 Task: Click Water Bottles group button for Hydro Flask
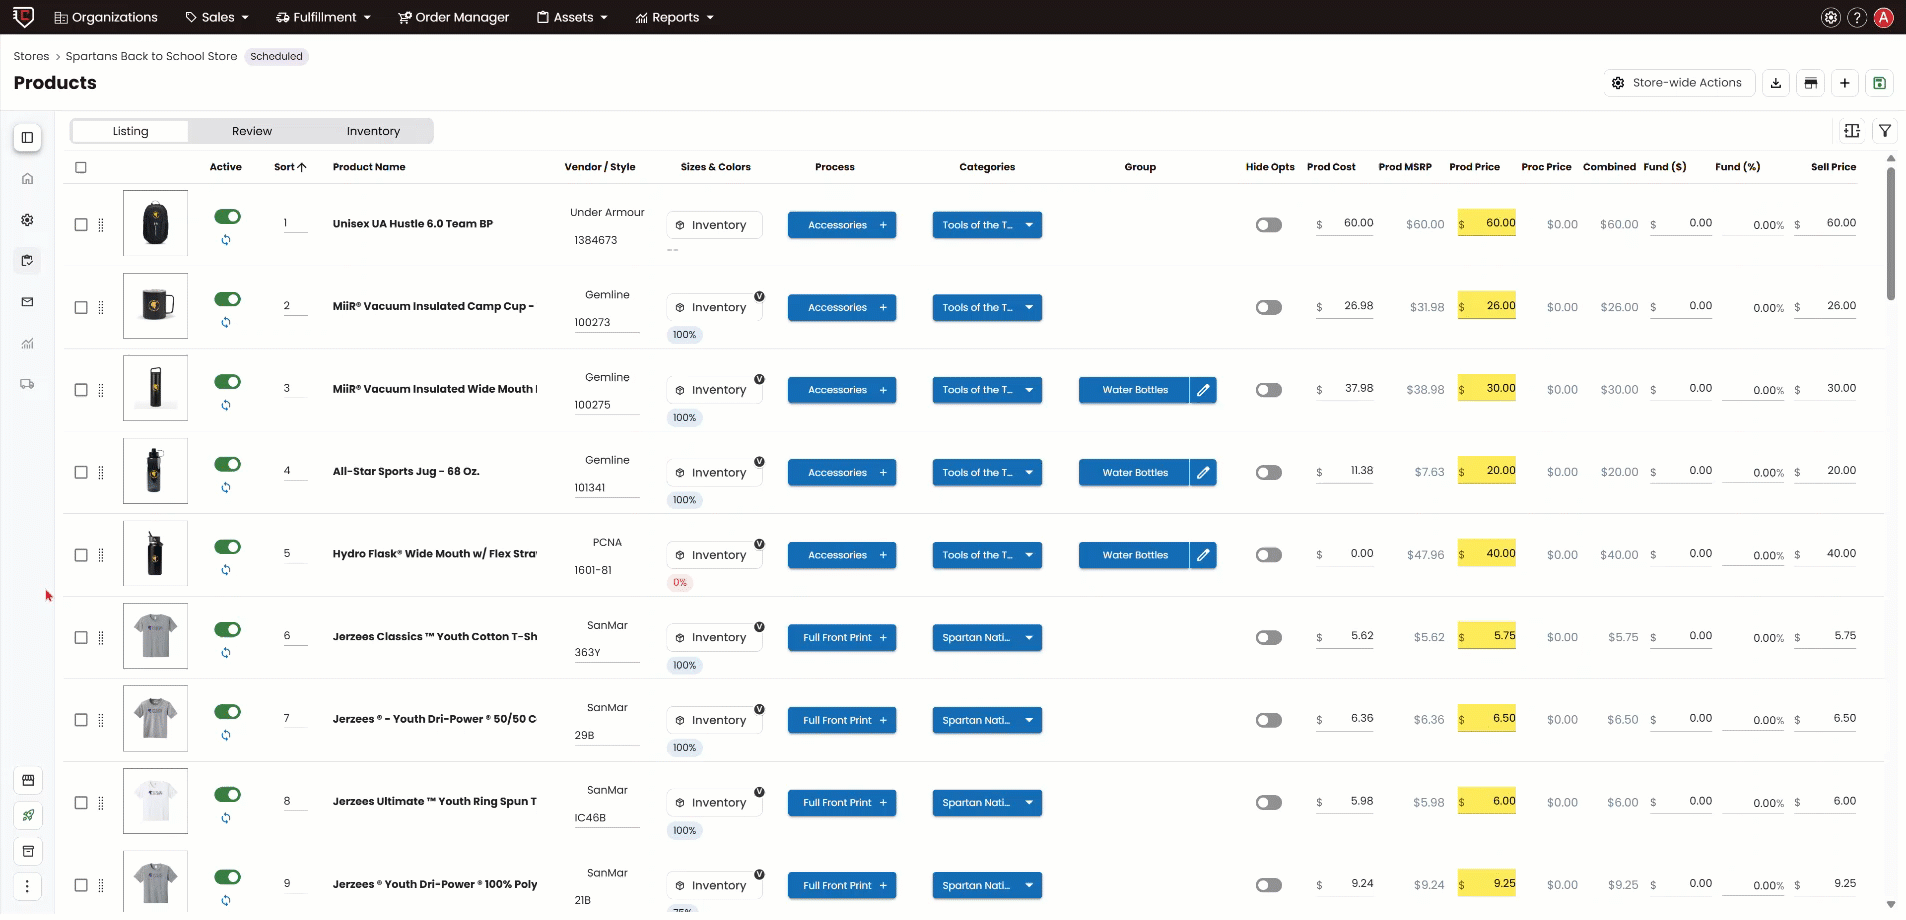[x=1134, y=555]
